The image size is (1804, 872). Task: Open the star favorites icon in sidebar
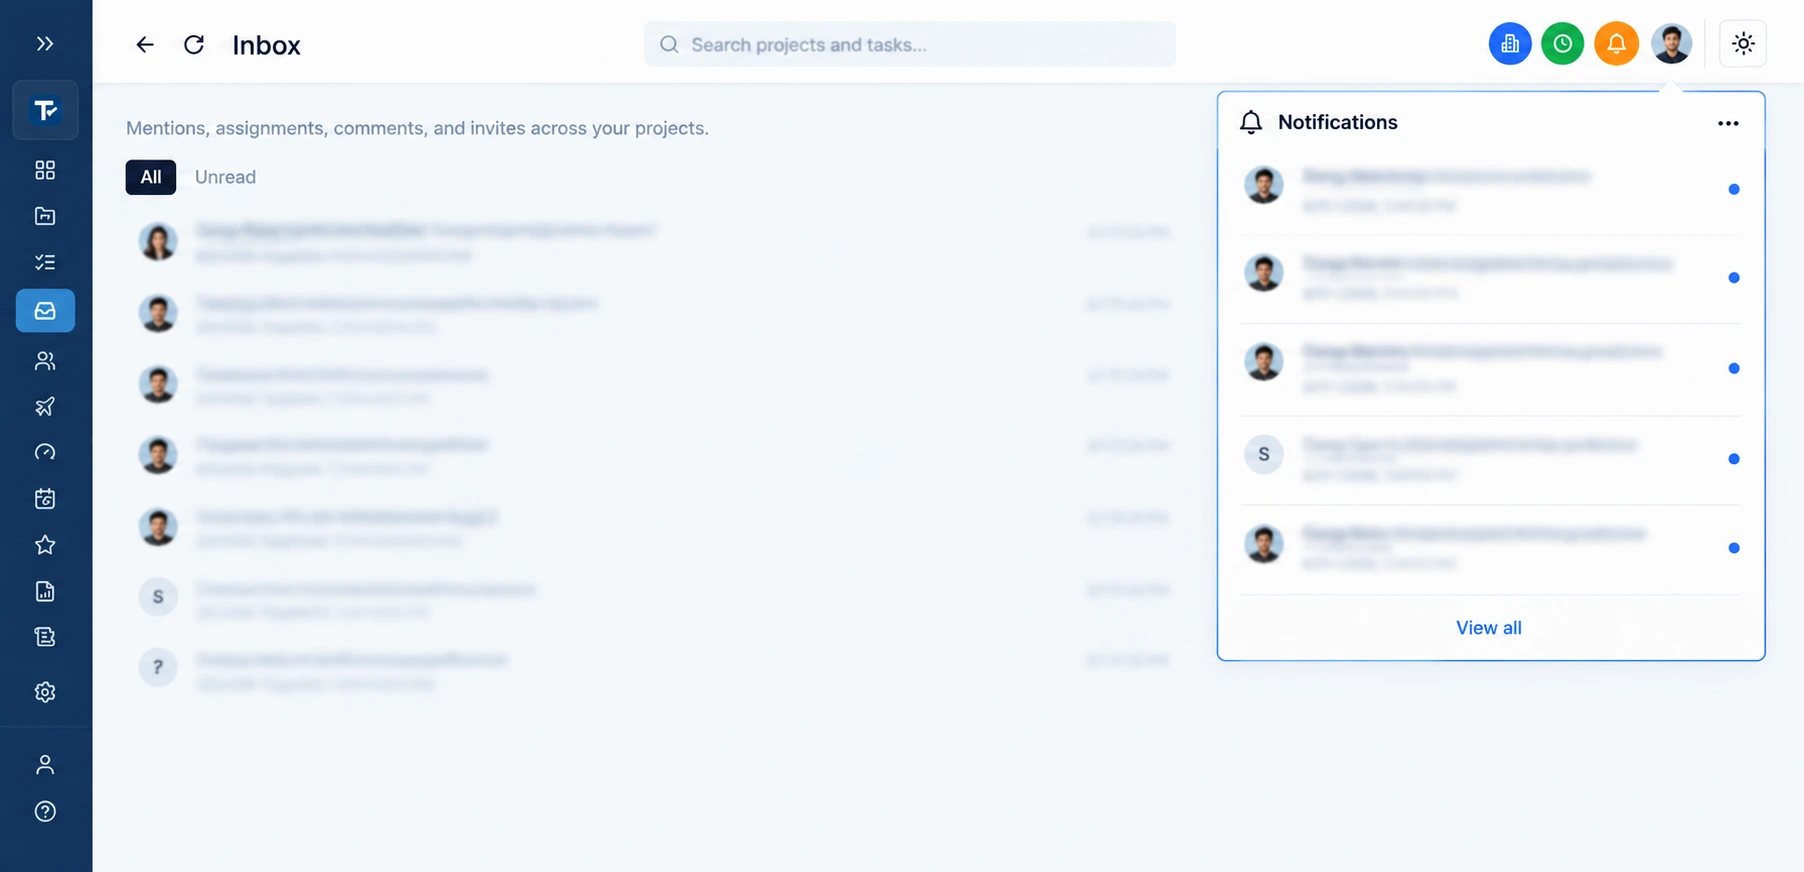click(x=45, y=545)
